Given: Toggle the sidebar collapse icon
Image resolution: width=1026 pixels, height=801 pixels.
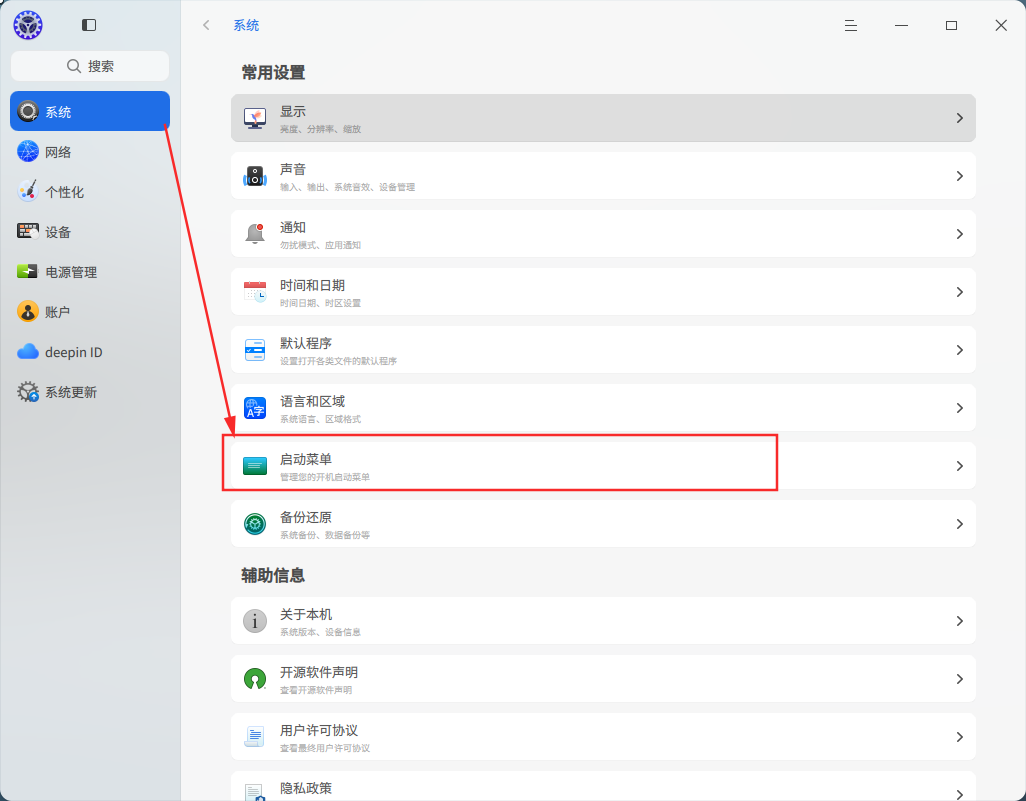Looking at the screenshot, I should pyautogui.click(x=89, y=25).
